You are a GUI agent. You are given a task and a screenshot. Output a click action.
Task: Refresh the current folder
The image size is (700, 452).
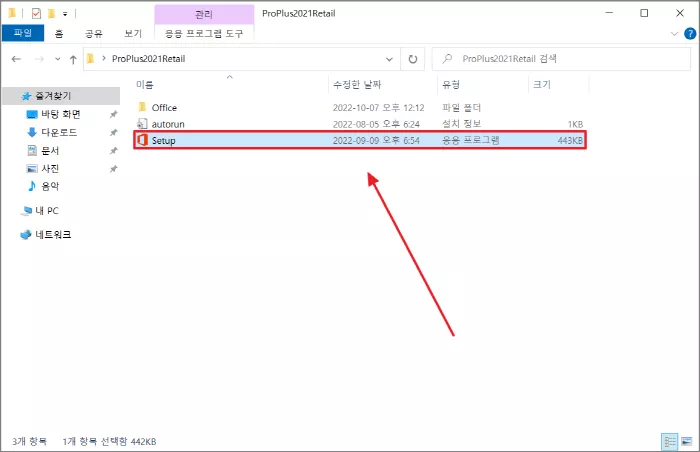click(413, 59)
